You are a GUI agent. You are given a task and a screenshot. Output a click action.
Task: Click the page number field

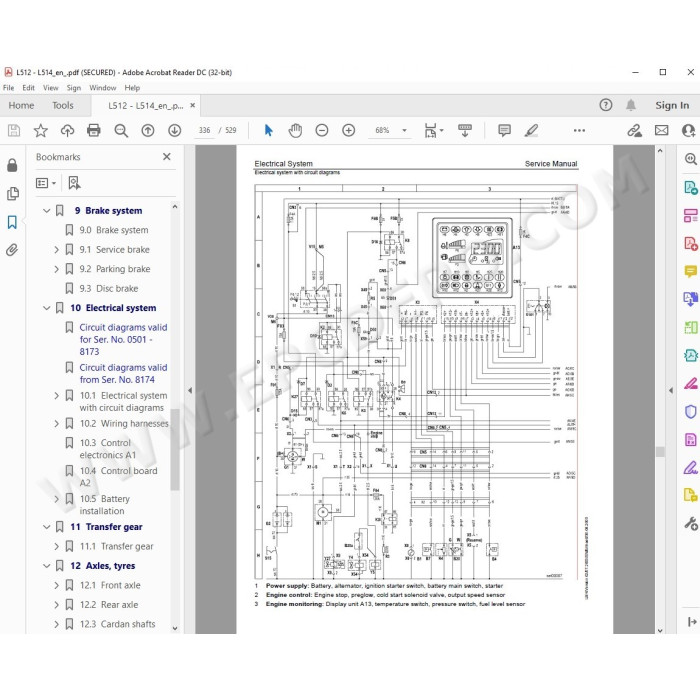pyautogui.click(x=204, y=130)
